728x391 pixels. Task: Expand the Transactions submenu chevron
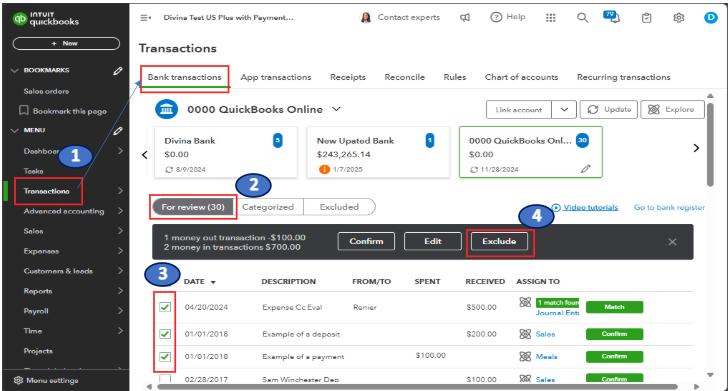(x=120, y=191)
